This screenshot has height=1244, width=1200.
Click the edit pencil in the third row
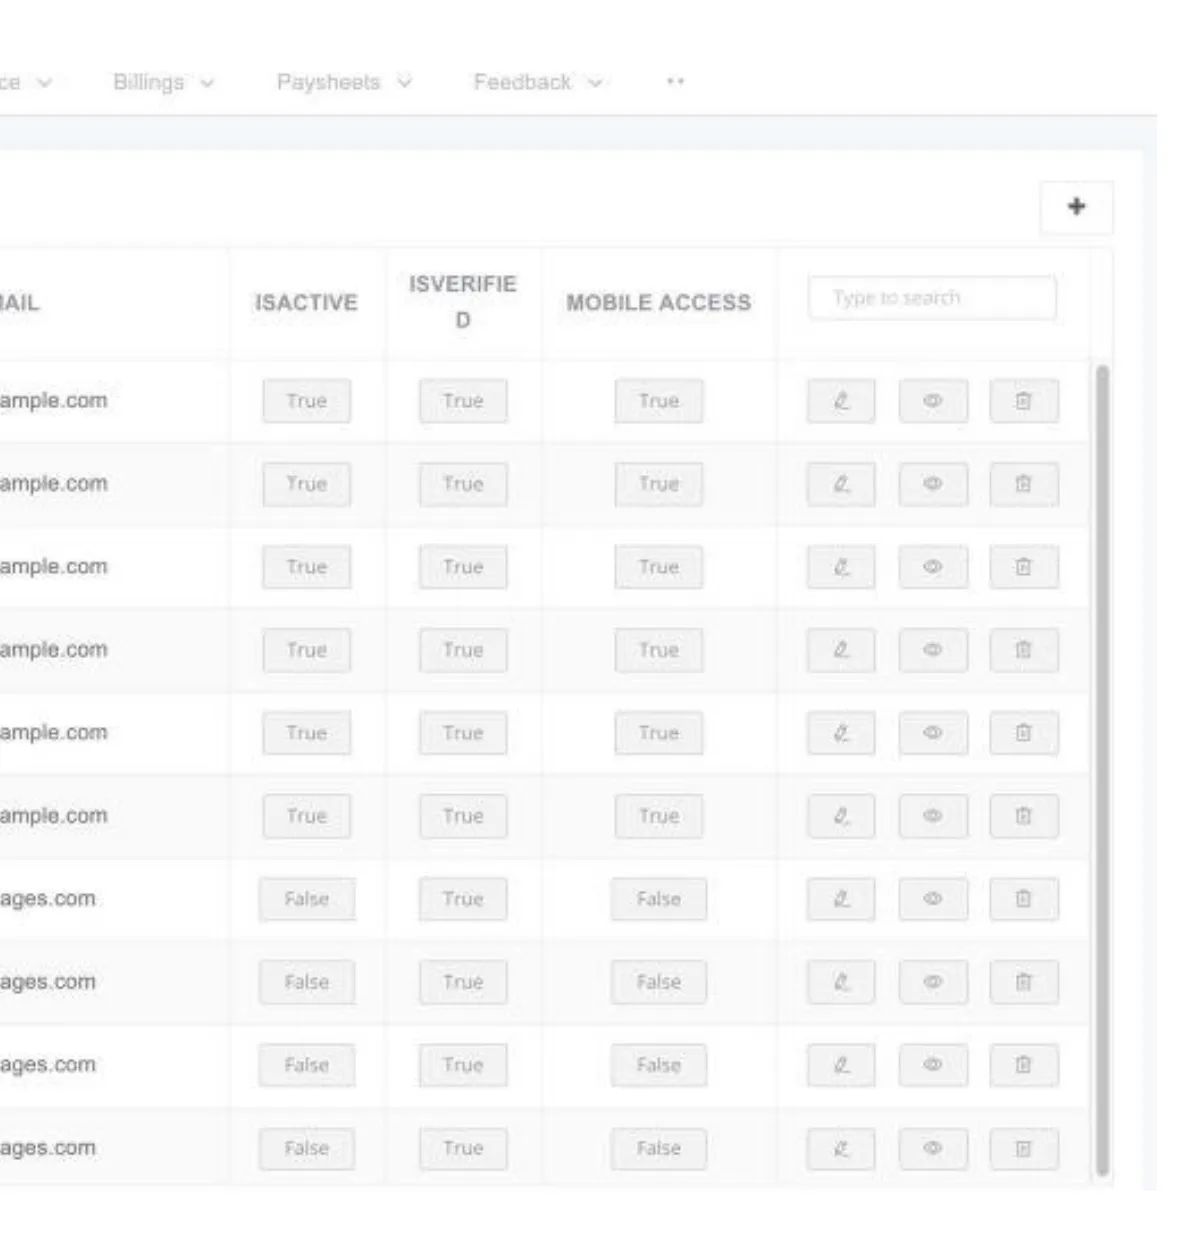[x=841, y=567]
